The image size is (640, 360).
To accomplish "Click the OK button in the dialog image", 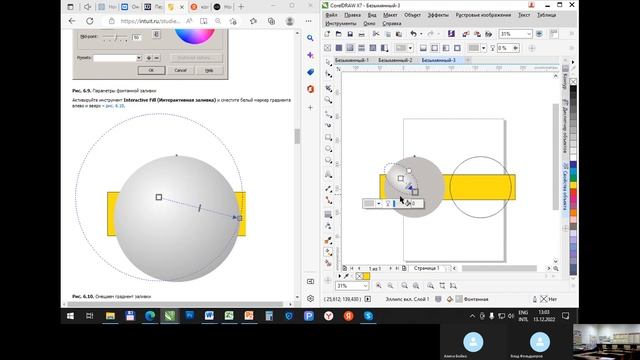I will (x=151, y=70).
